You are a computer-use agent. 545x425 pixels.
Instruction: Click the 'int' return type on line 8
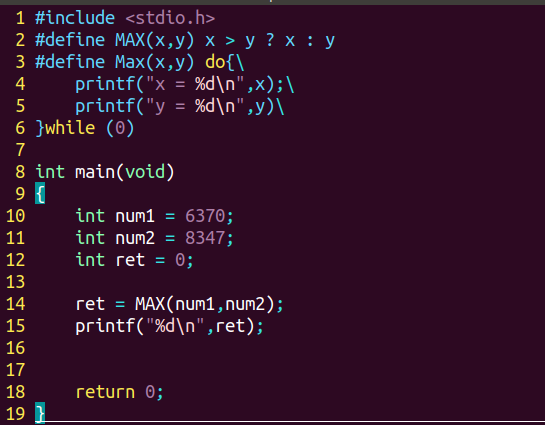[50, 172]
